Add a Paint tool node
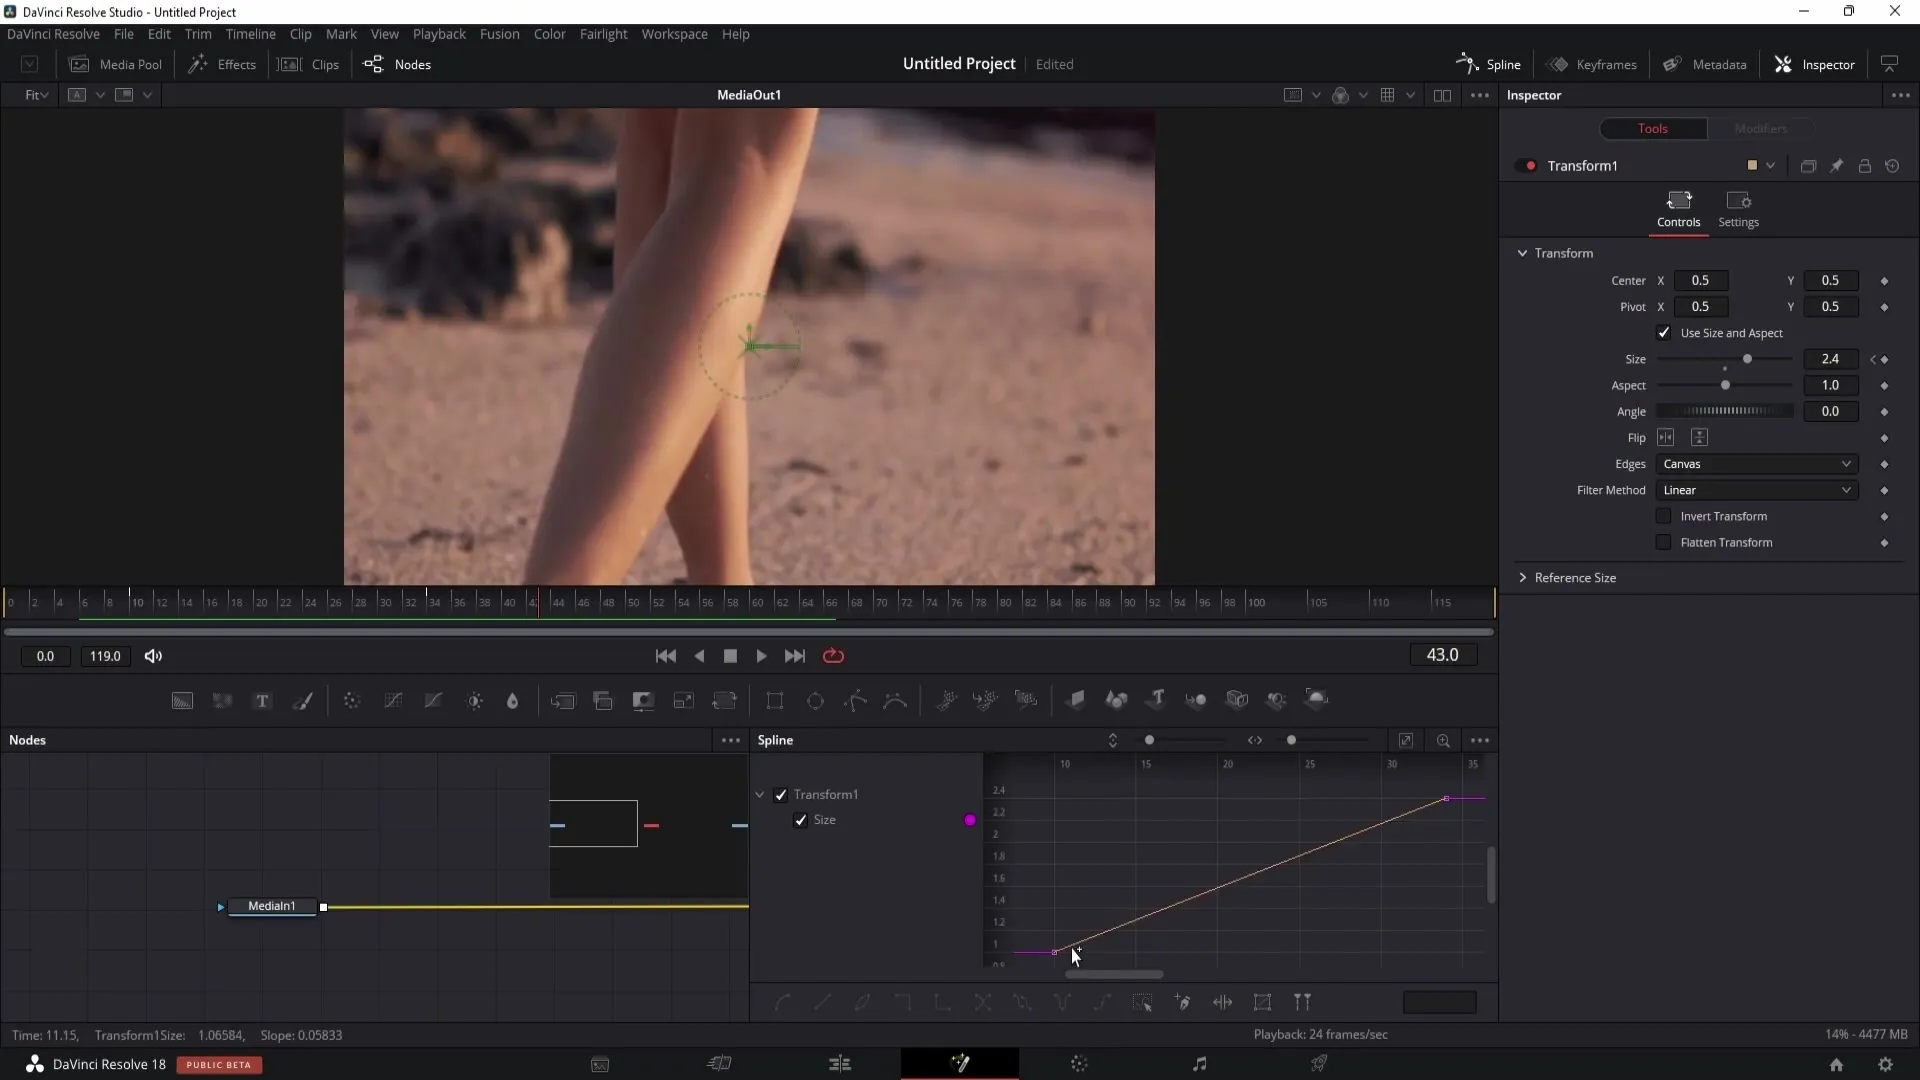 pyautogui.click(x=302, y=701)
